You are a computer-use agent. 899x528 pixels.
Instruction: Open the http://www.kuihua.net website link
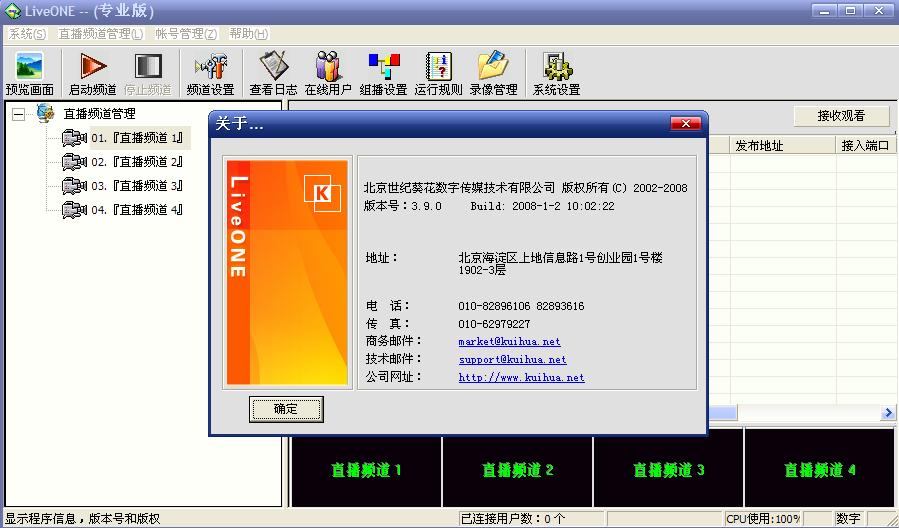[521, 377]
